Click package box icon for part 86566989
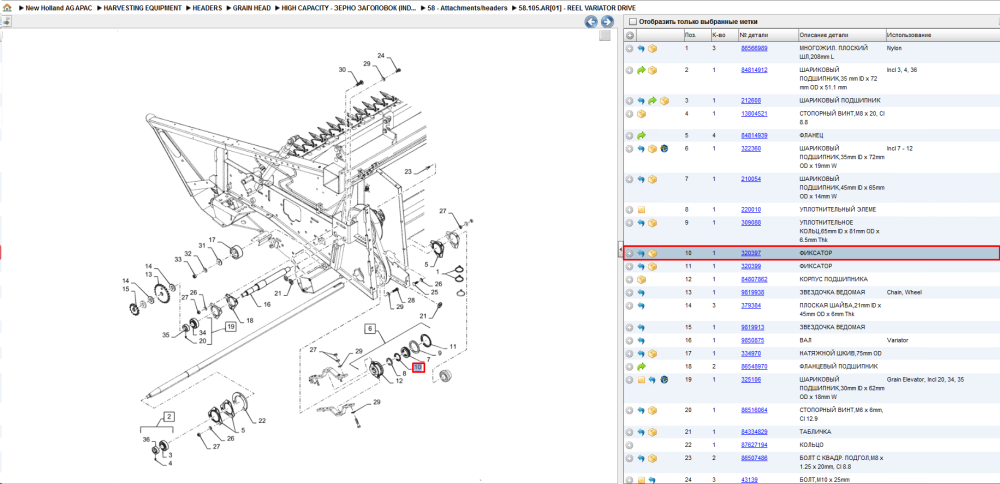 [x=652, y=48]
